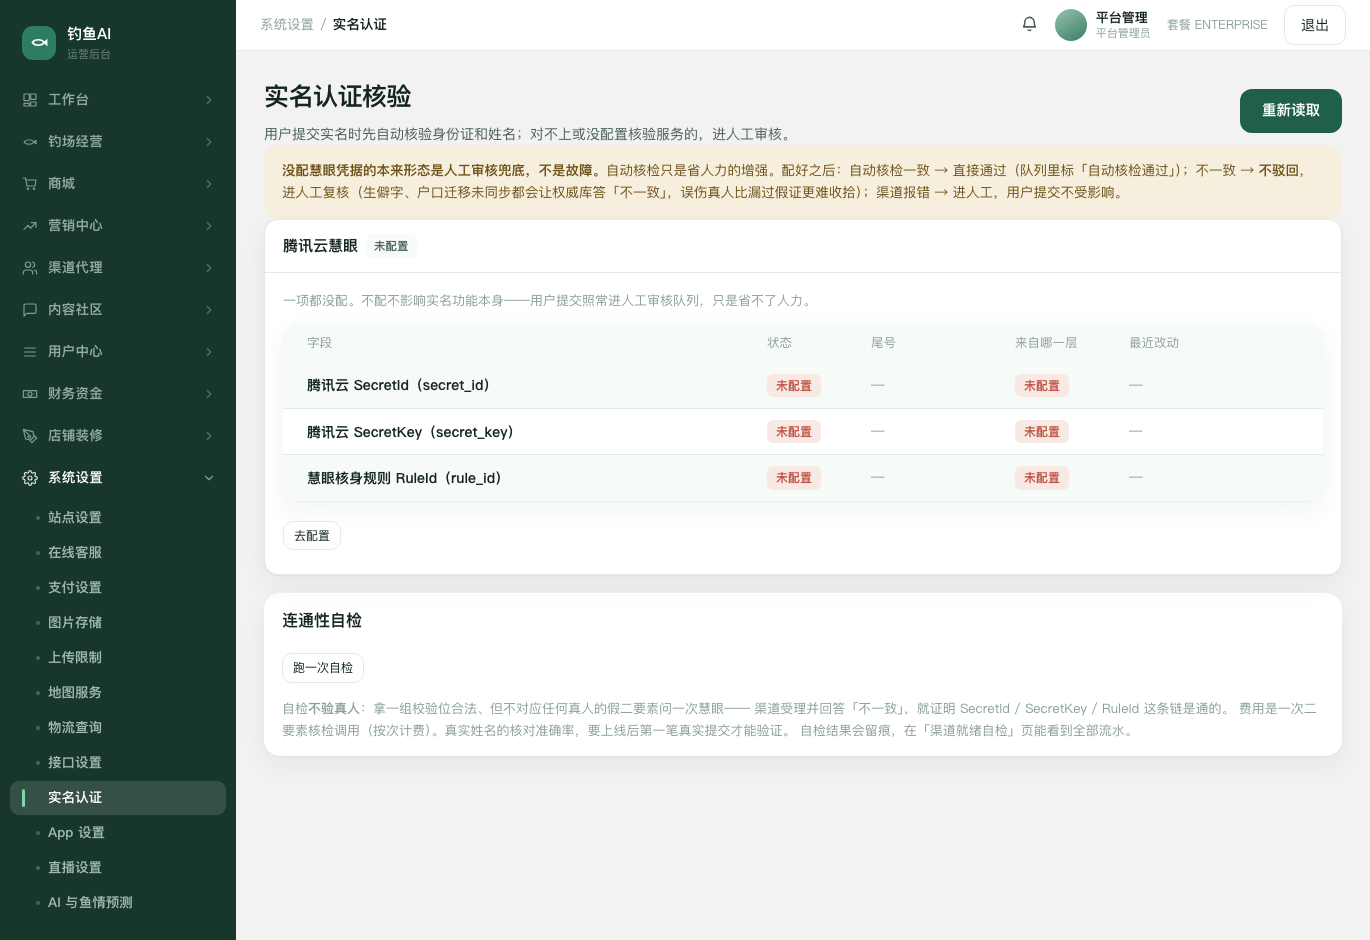The width and height of the screenshot is (1370, 940).
Task: Click the 去配置 button
Action: coord(312,536)
